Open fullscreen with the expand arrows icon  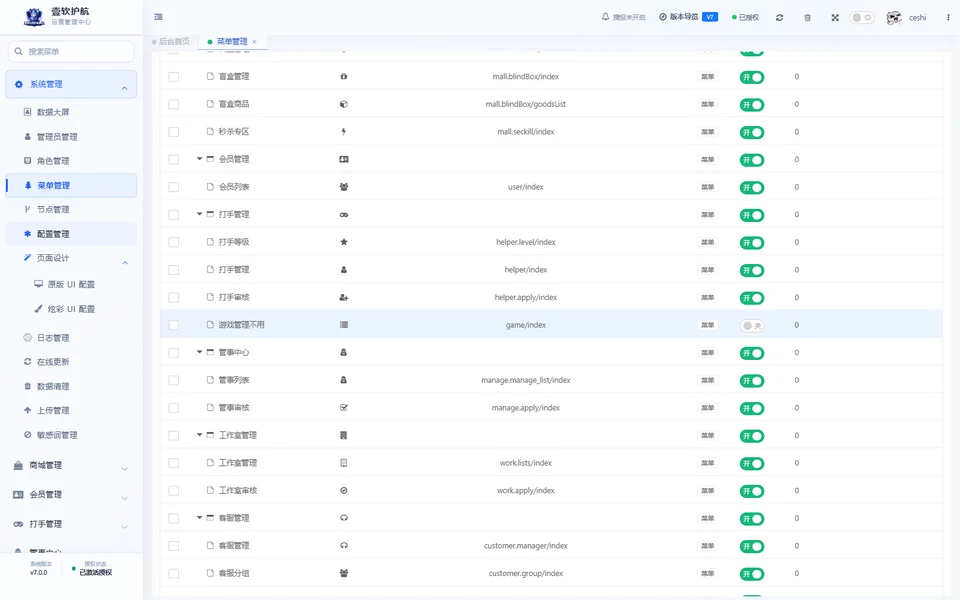coord(835,18)
